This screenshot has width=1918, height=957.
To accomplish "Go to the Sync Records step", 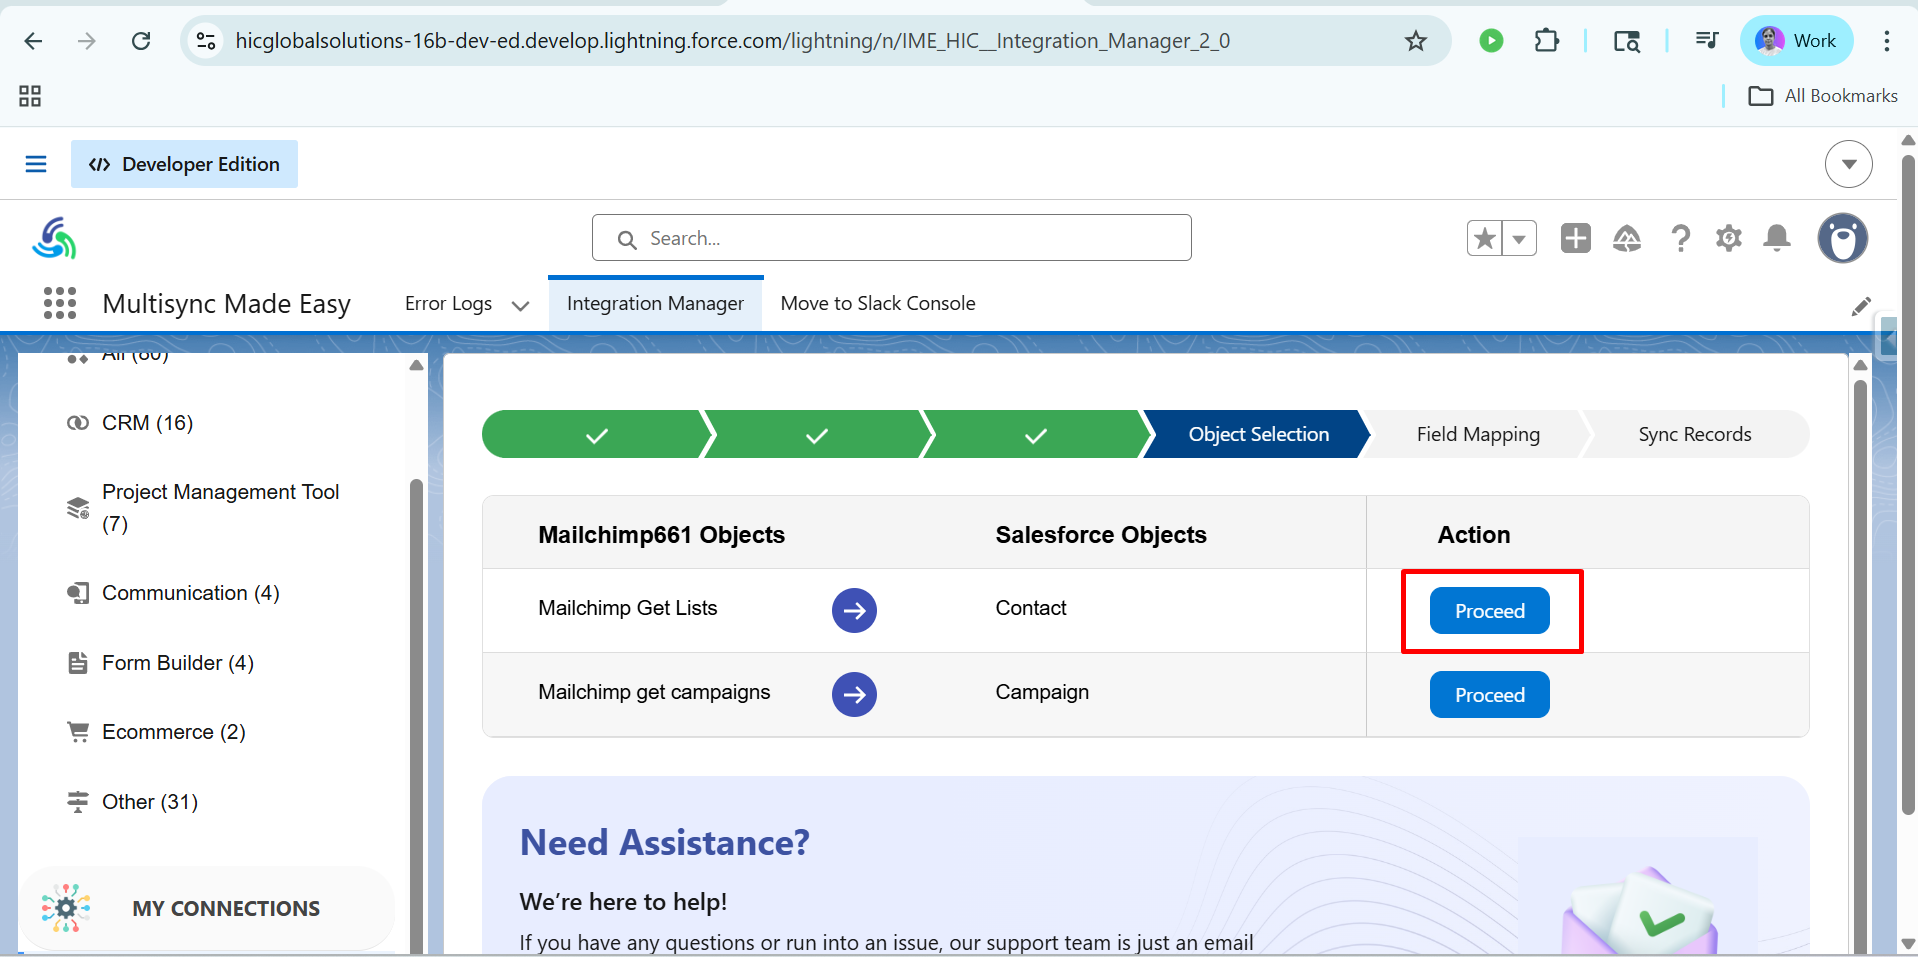I will tap(1695, 434).
